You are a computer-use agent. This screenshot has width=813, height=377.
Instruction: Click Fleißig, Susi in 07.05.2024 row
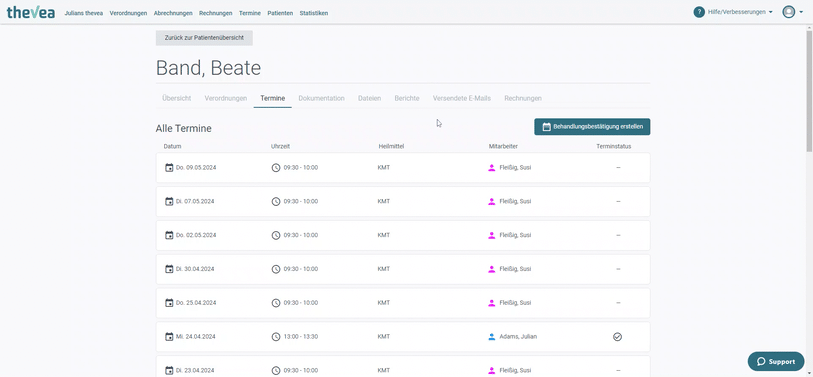tap(515, 201)
